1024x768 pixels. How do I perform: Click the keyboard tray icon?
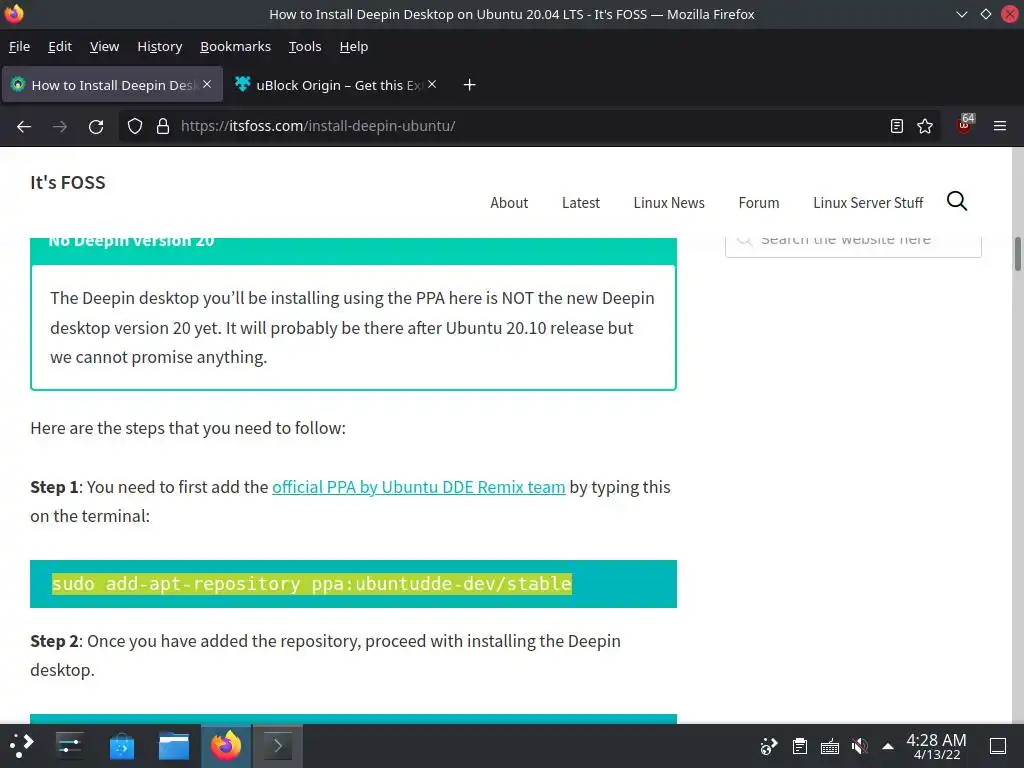point(829,746)
